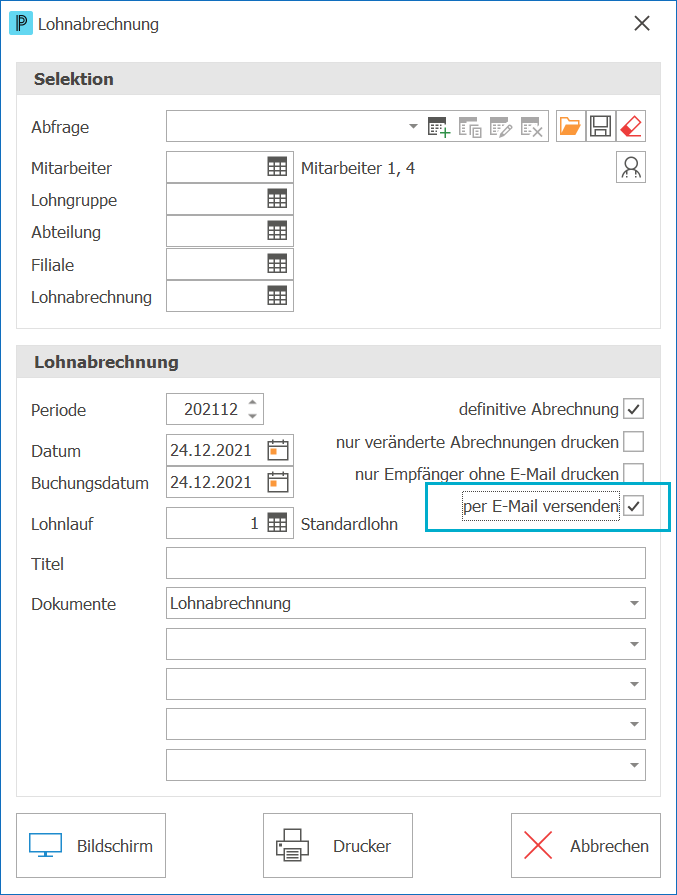Image resolution: width=677 pixels, height=895 pixels.
Task: Decrease Periode with down arrow
Action: coord(252,416)
